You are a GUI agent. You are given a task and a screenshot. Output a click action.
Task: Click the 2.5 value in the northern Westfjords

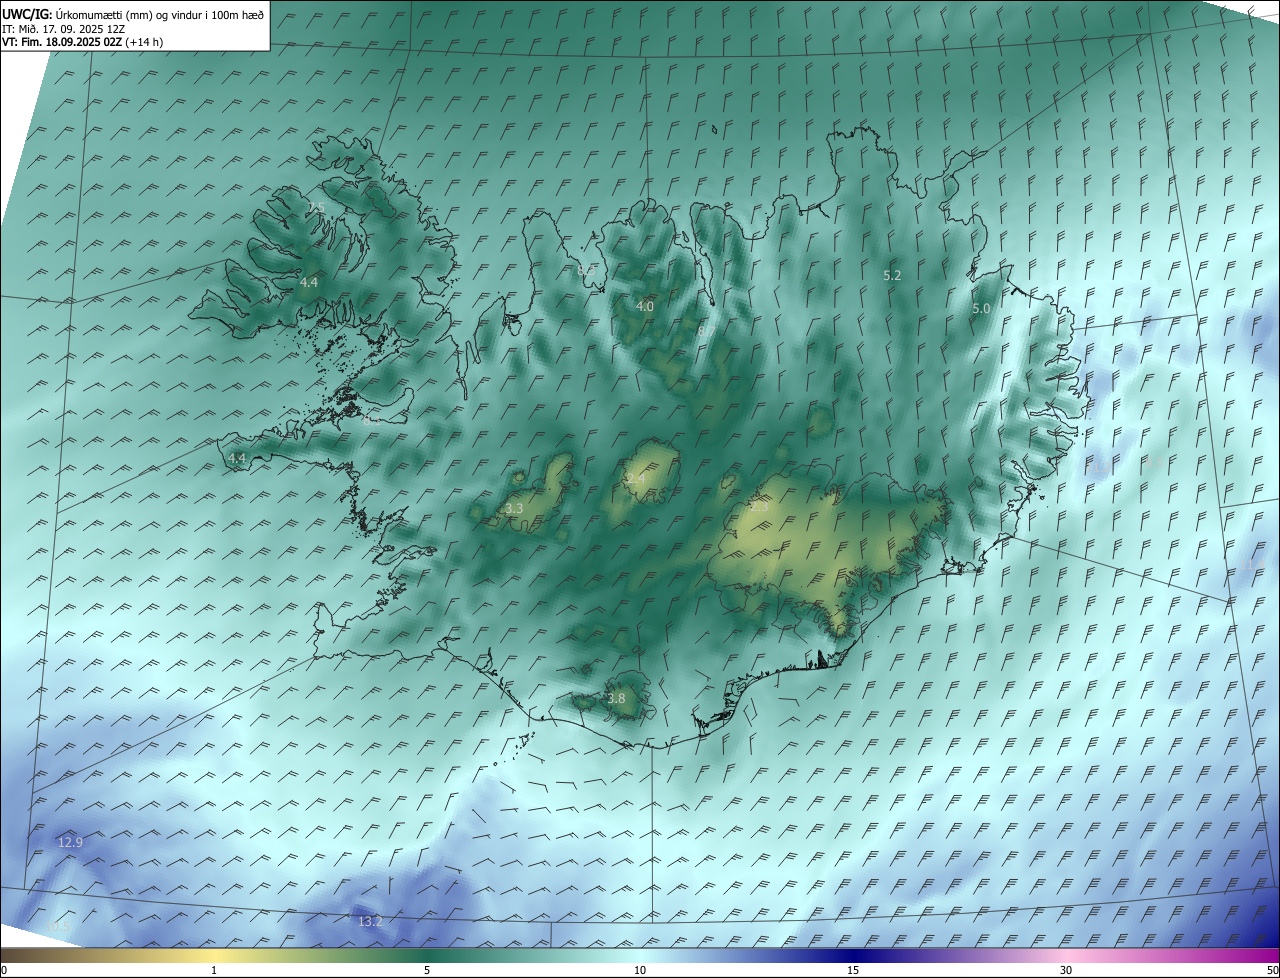[316, 207]
